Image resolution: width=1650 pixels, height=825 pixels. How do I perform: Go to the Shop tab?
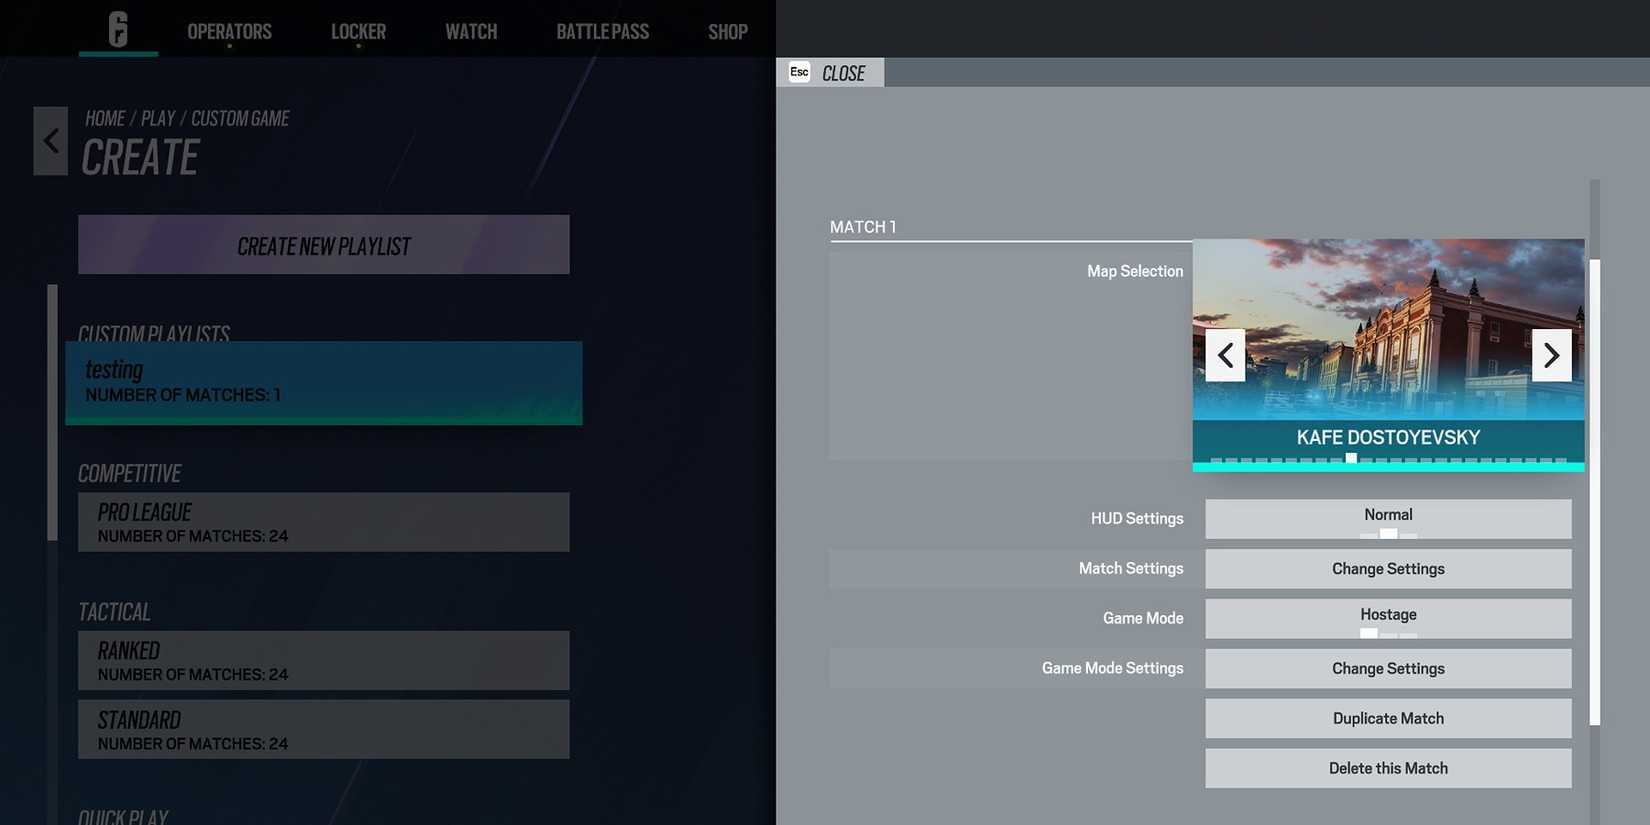tap(727, 31)
